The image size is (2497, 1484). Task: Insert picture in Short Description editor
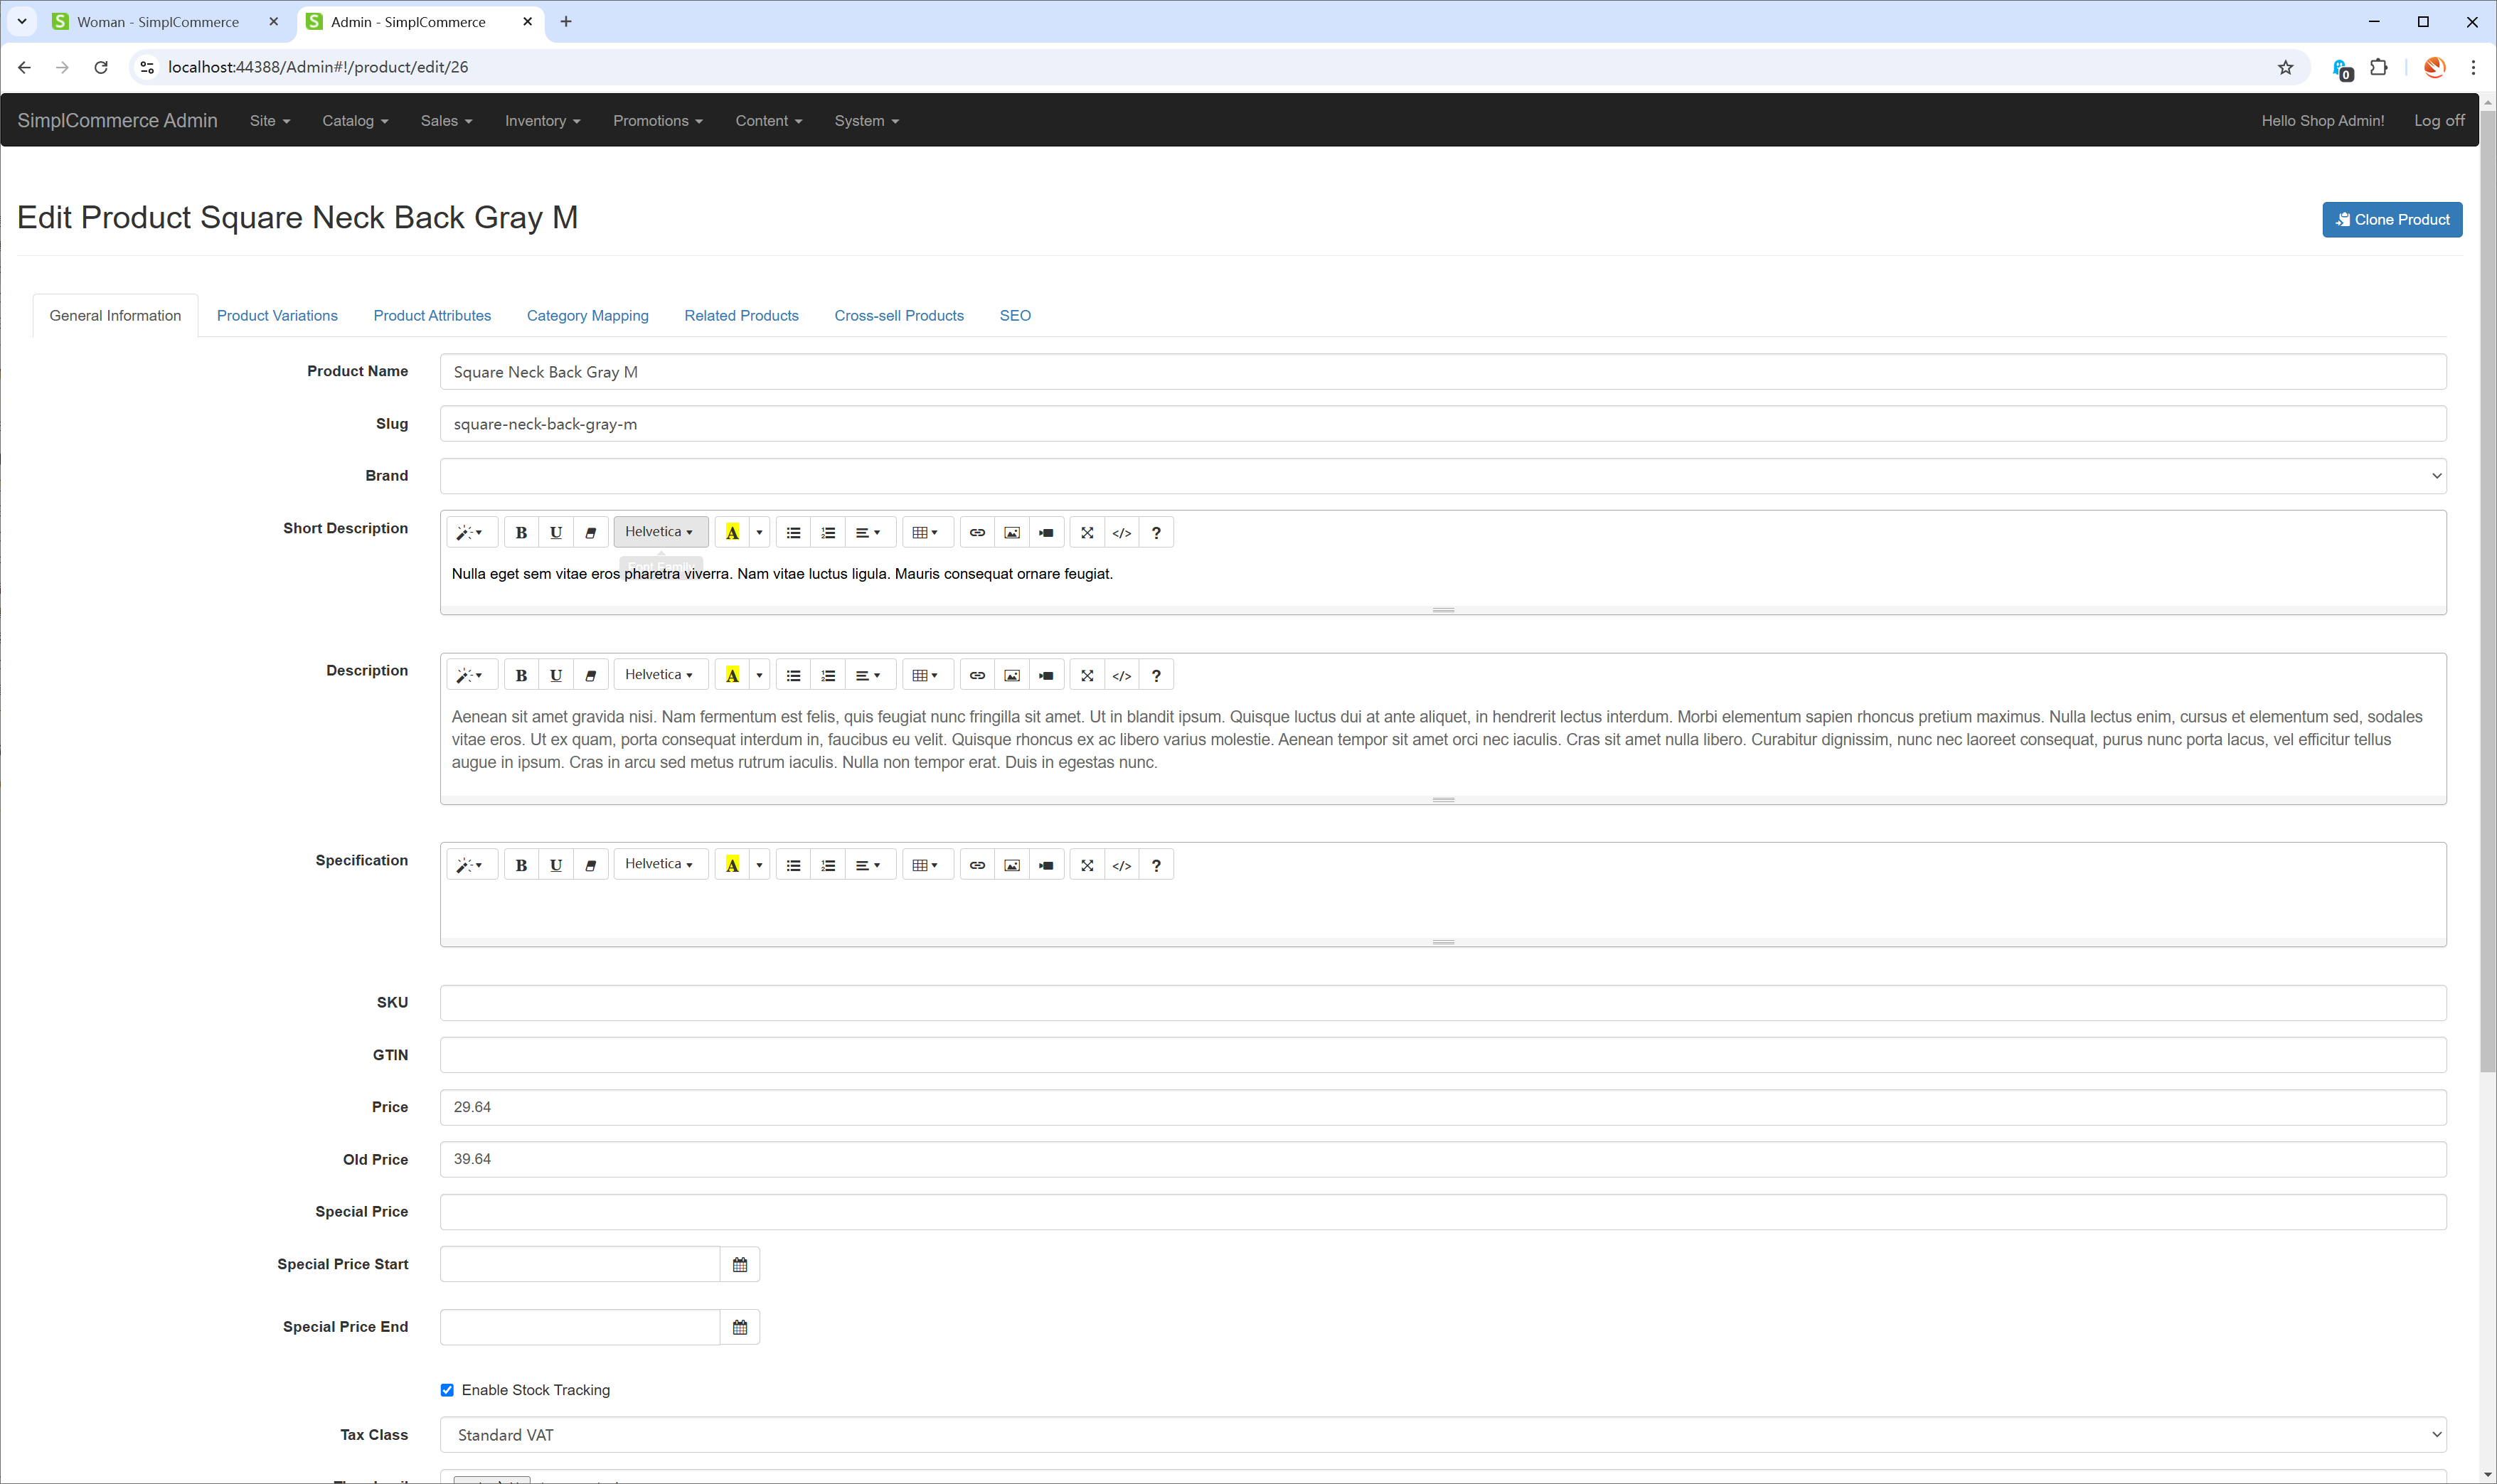pos(1012,533)
